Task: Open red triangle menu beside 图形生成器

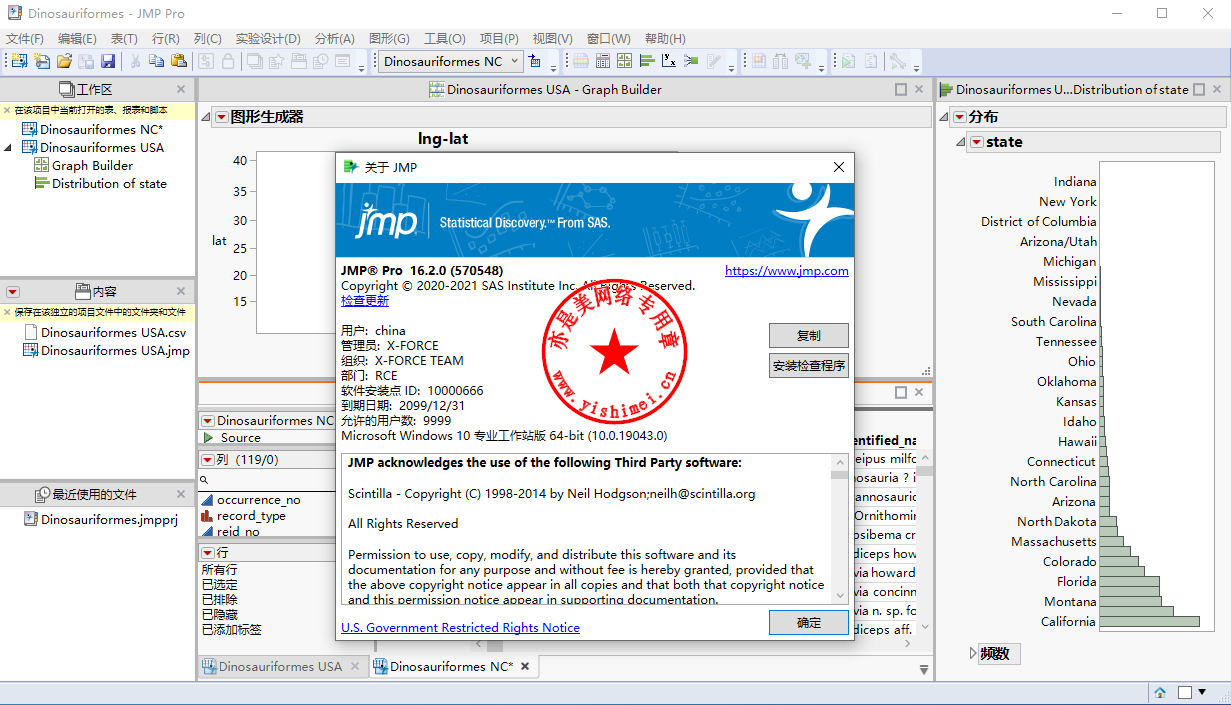Action: click(221, 117)
